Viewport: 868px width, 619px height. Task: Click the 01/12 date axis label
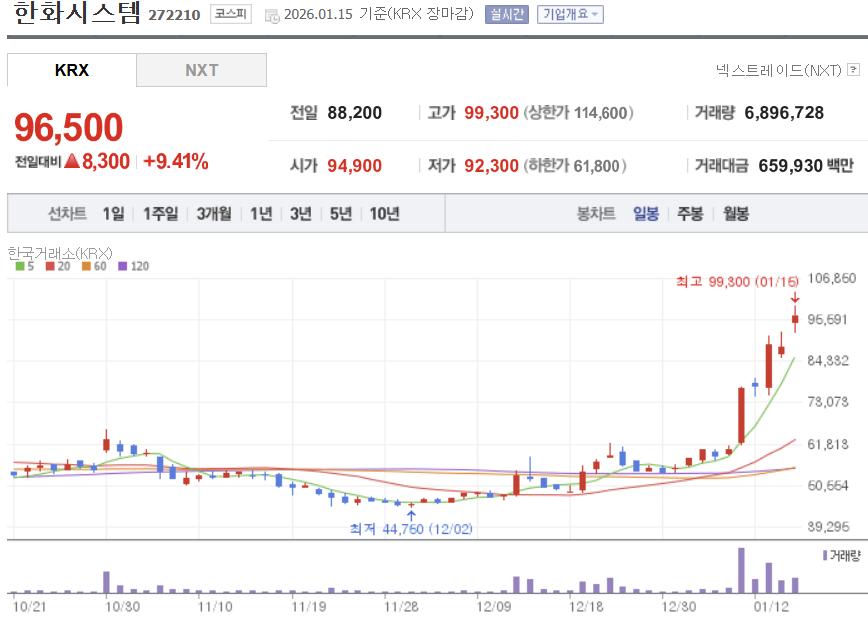point(771,607)
